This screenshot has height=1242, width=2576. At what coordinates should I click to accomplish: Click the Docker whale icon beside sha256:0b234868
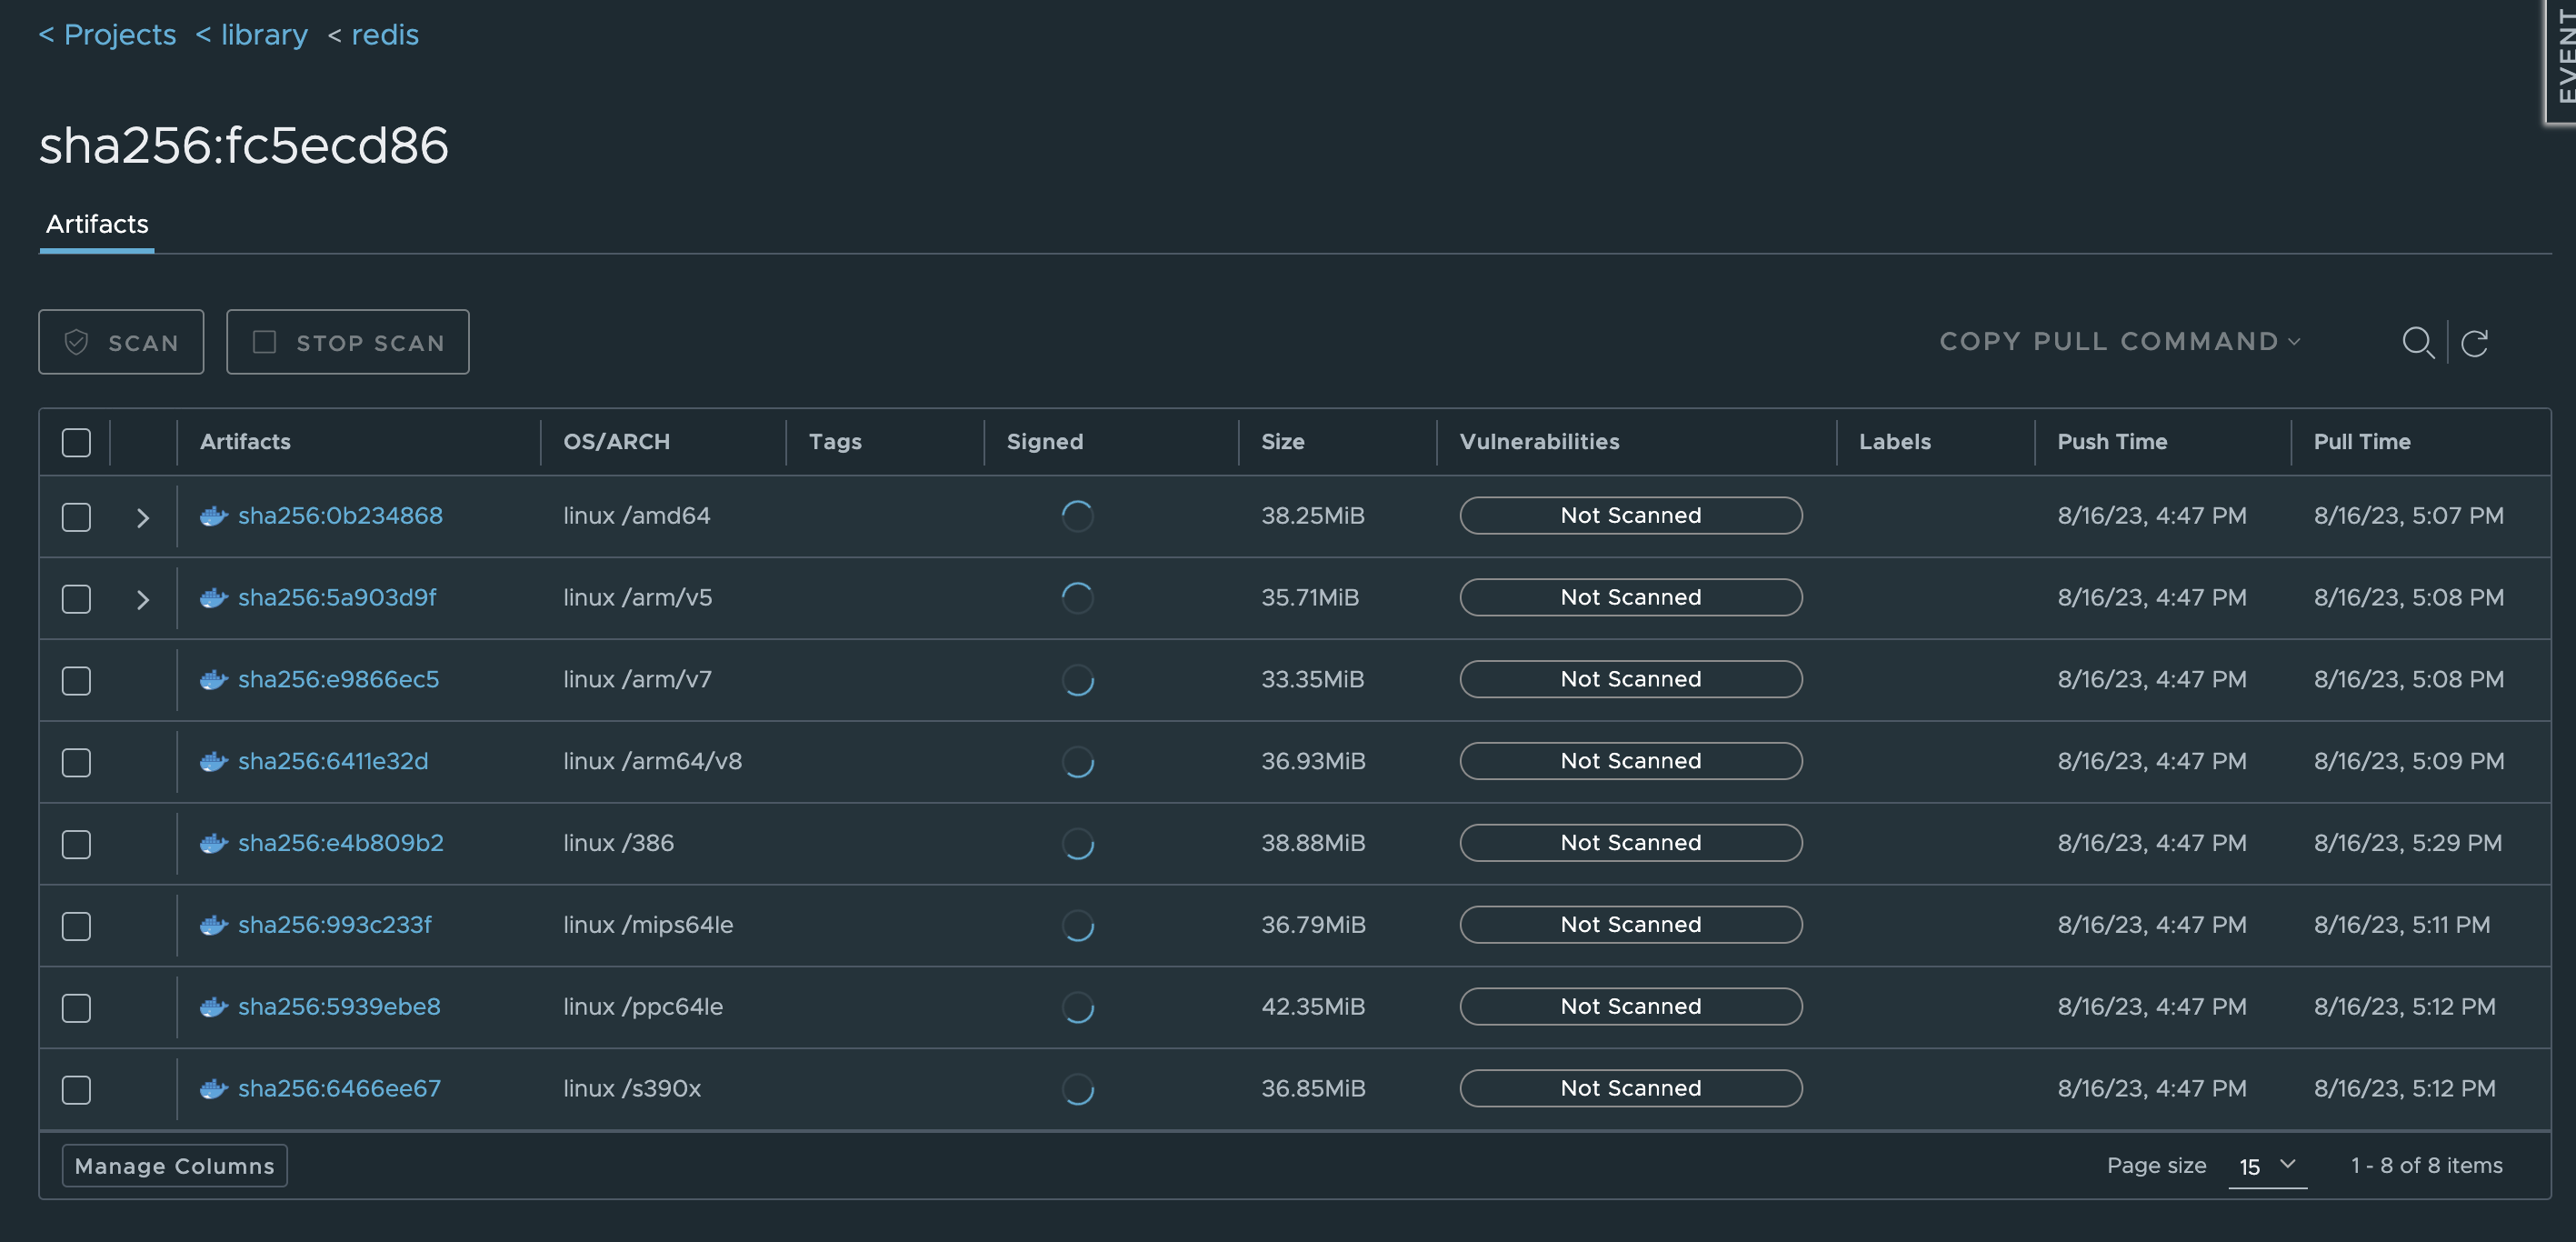point(213,516)
